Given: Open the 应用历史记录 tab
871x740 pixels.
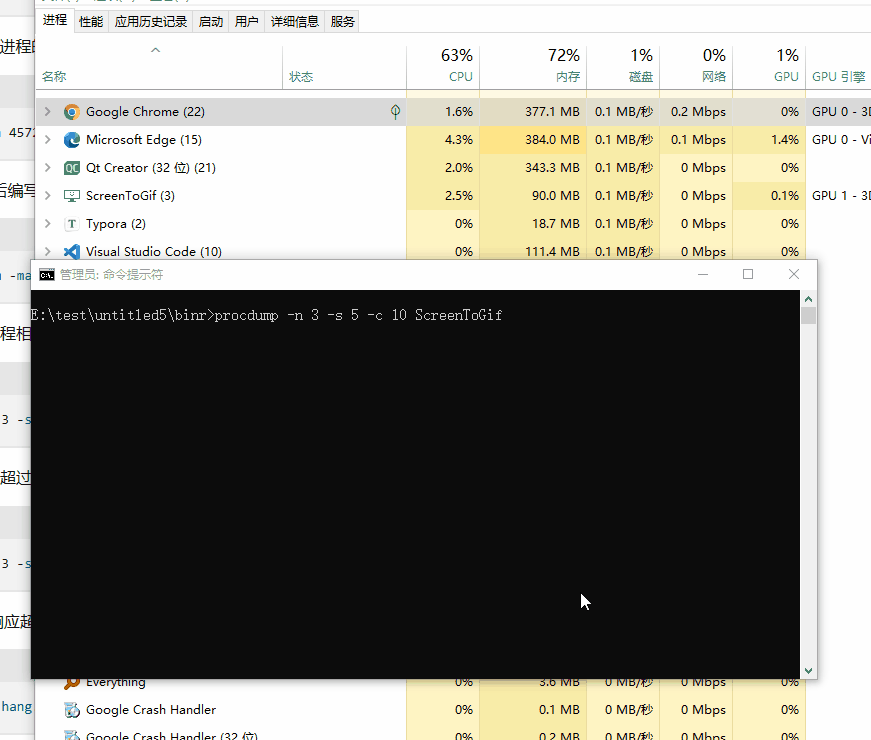Looking at the screenshot, I should pos(151,22).
